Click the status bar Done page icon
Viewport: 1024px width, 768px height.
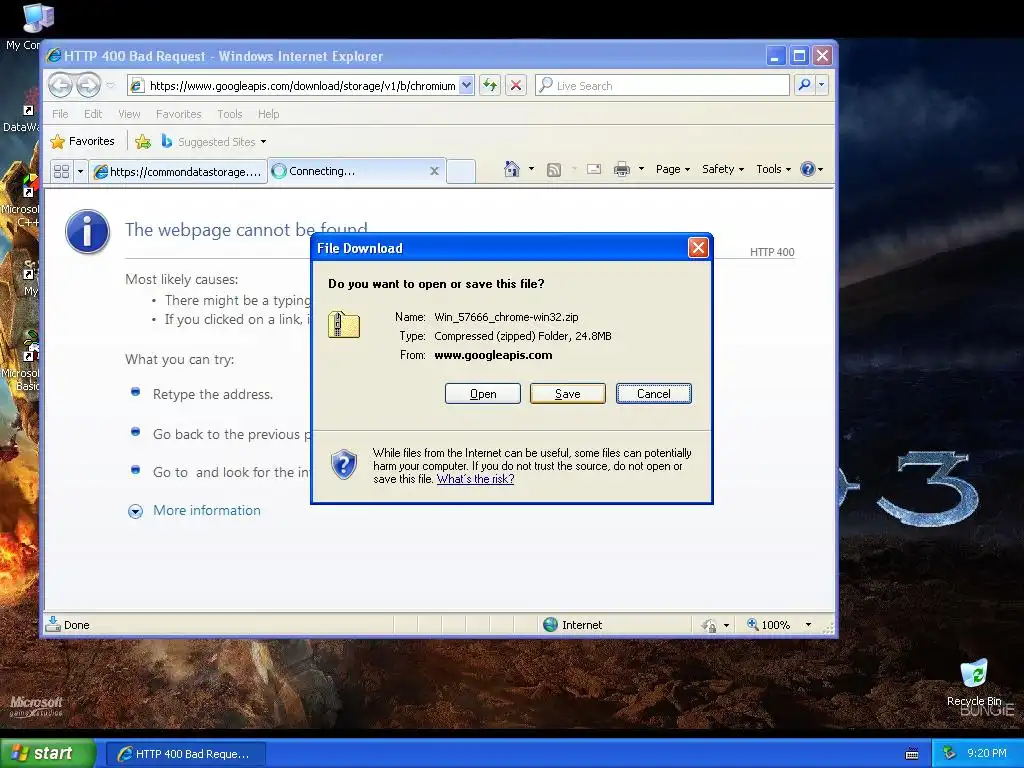53,624
